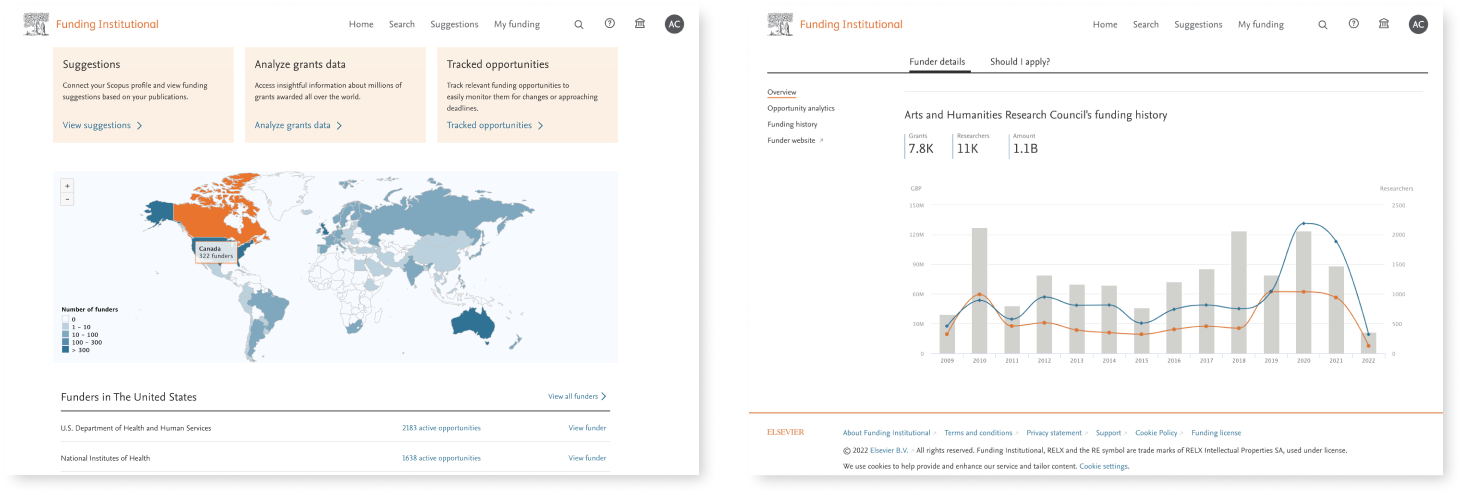1462x495 pixels.
Task: Open About Funding Institutional footer link
Action: (x=889, y=433)
